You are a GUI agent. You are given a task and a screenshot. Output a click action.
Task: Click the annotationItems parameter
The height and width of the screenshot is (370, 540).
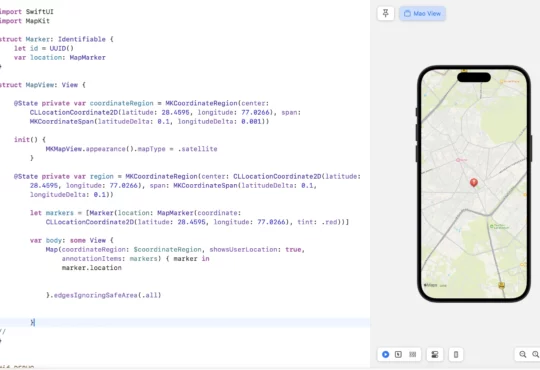coord(92,258)
